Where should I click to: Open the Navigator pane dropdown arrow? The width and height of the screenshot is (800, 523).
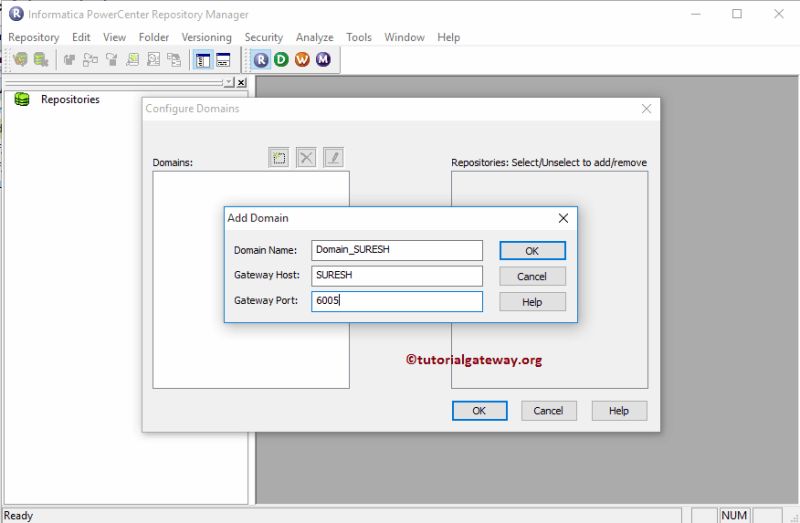click(x=229, y=82)
